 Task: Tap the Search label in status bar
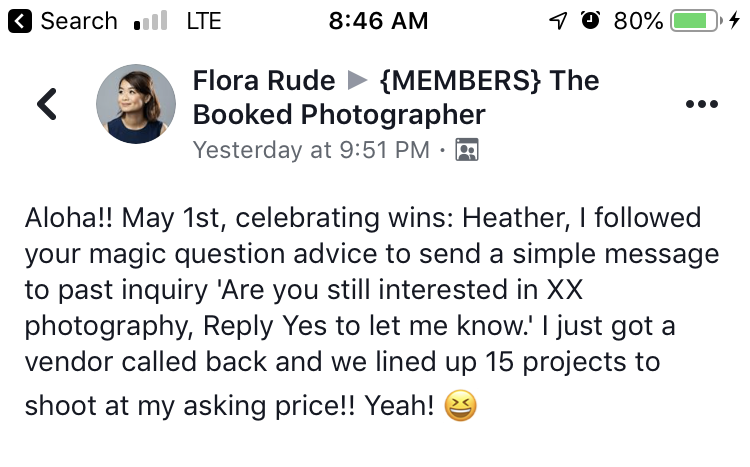tap(79, 21)
